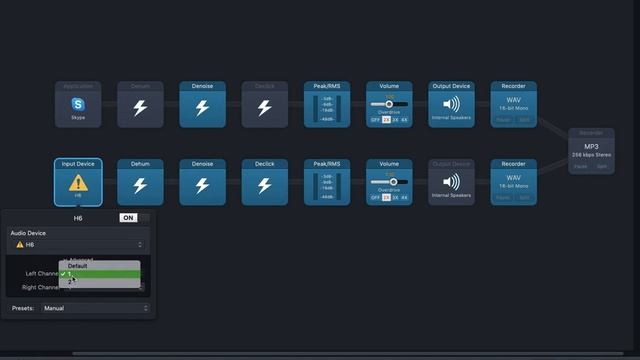
Task: Click the warning icon in Audio Device field
Action: pos(20,244)
